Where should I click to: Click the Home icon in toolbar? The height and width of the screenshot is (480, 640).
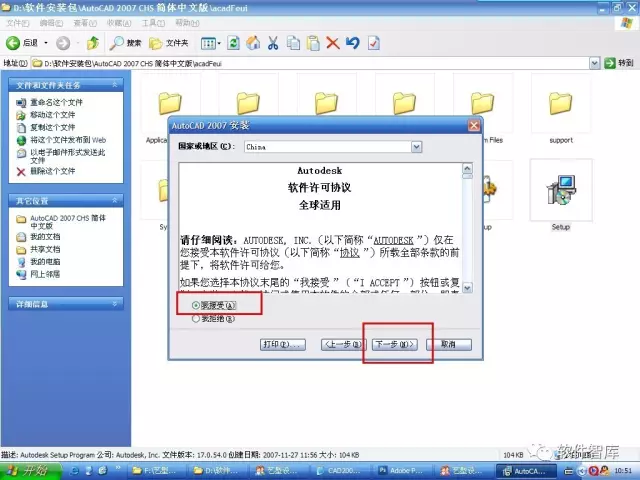coord(253,43)
